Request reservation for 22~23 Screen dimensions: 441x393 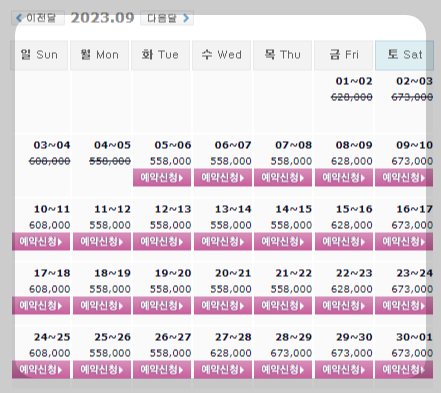click(x=344, y=305)
